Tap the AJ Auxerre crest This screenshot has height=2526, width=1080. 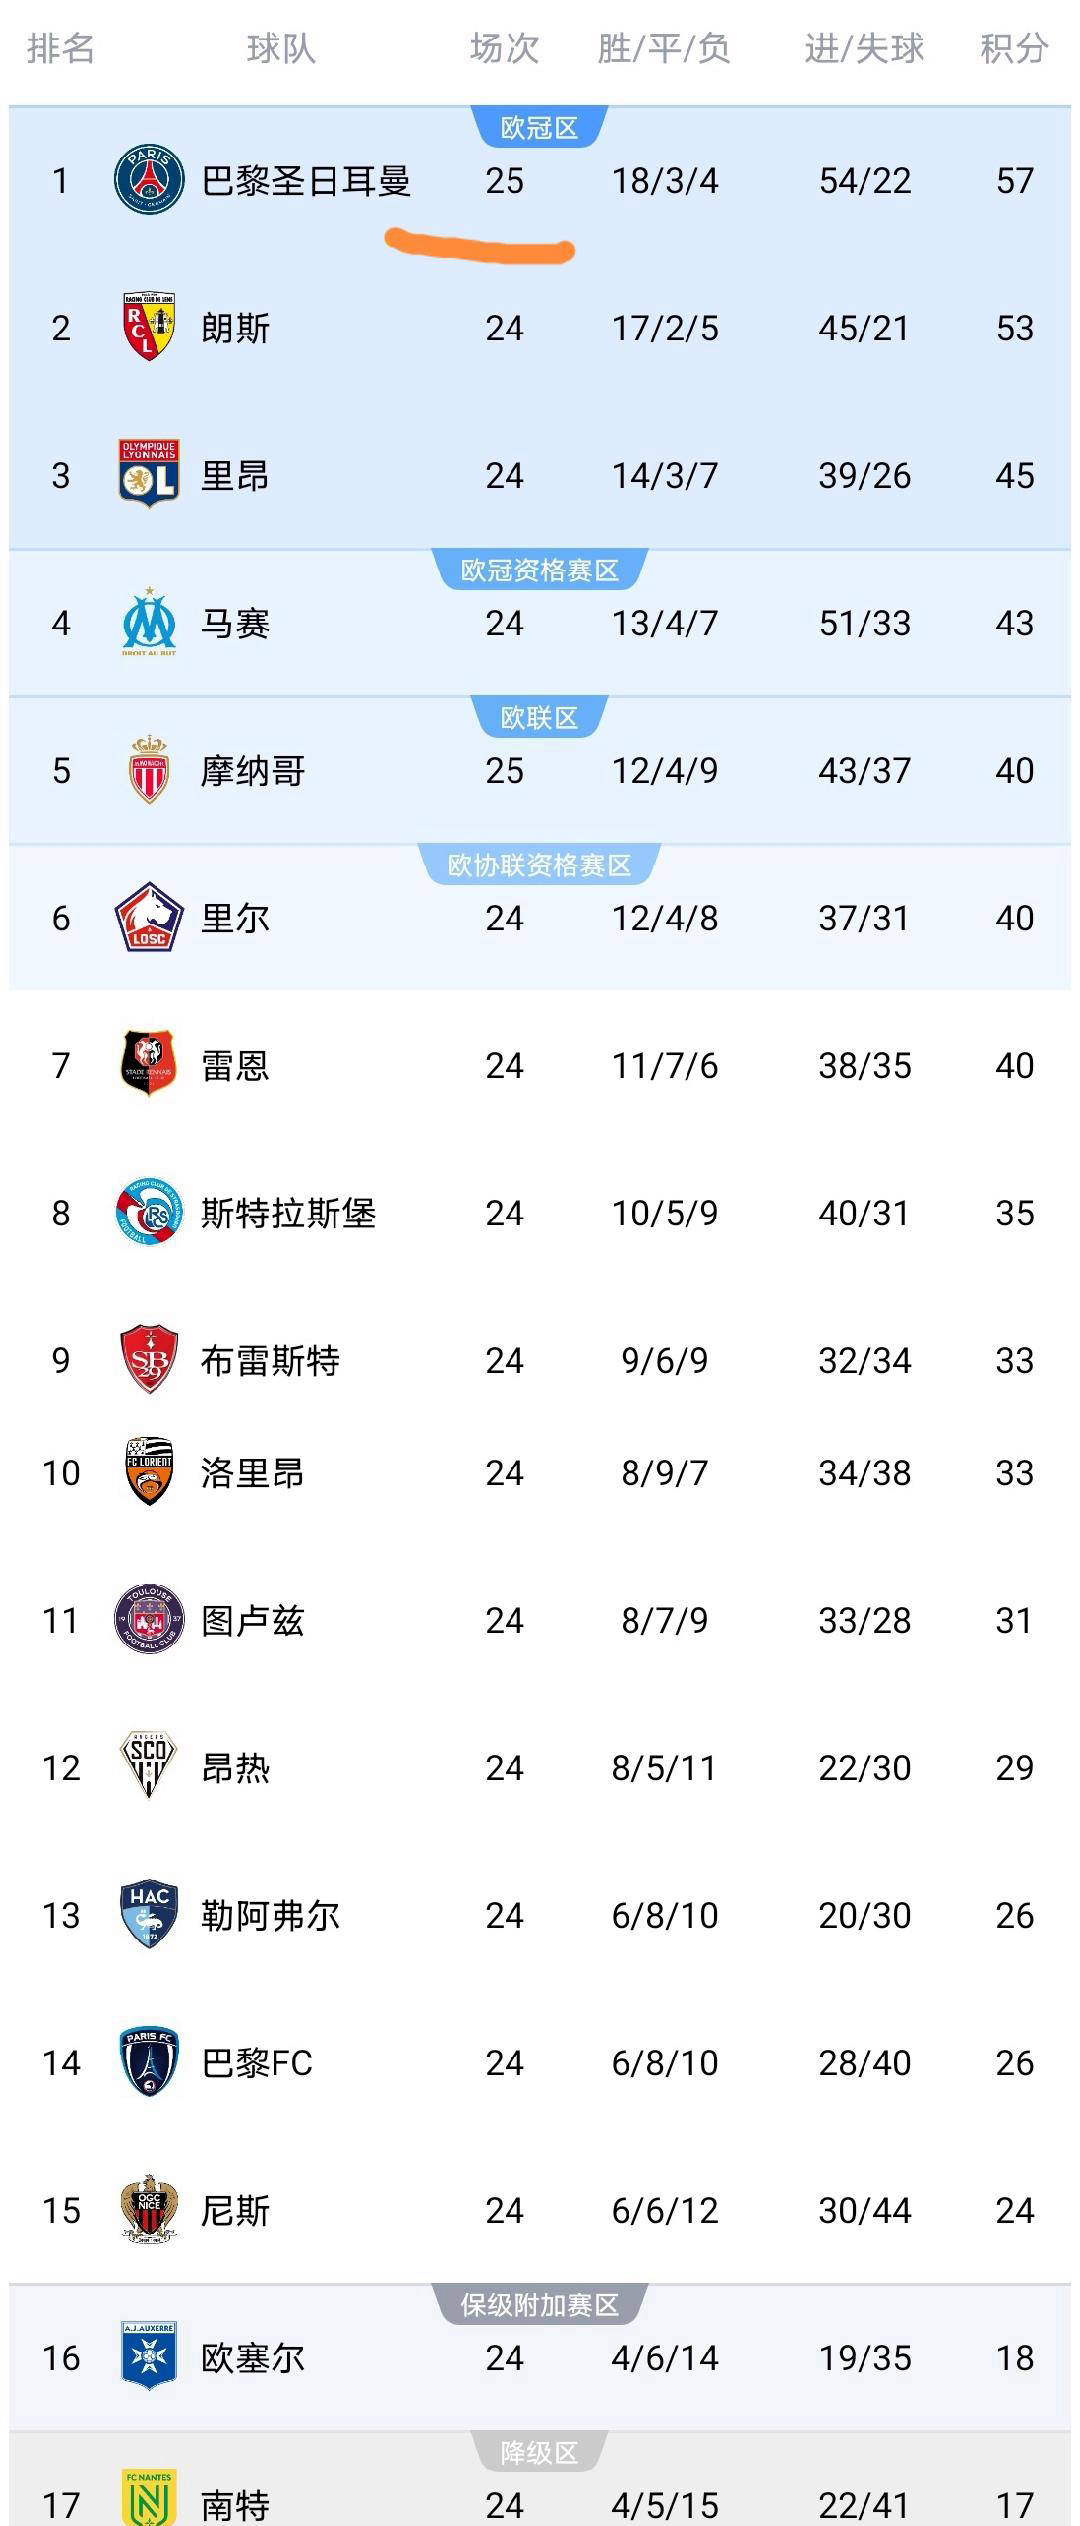click(x=149, y=2356)
